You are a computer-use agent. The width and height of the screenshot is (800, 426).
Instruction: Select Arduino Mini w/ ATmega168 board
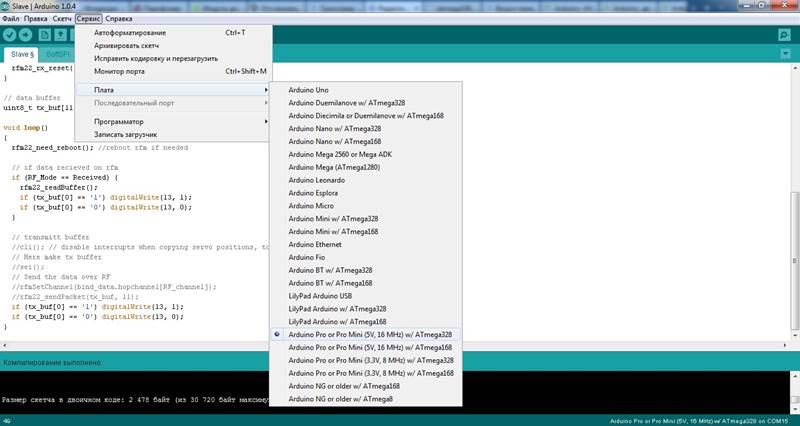(366, 232)
